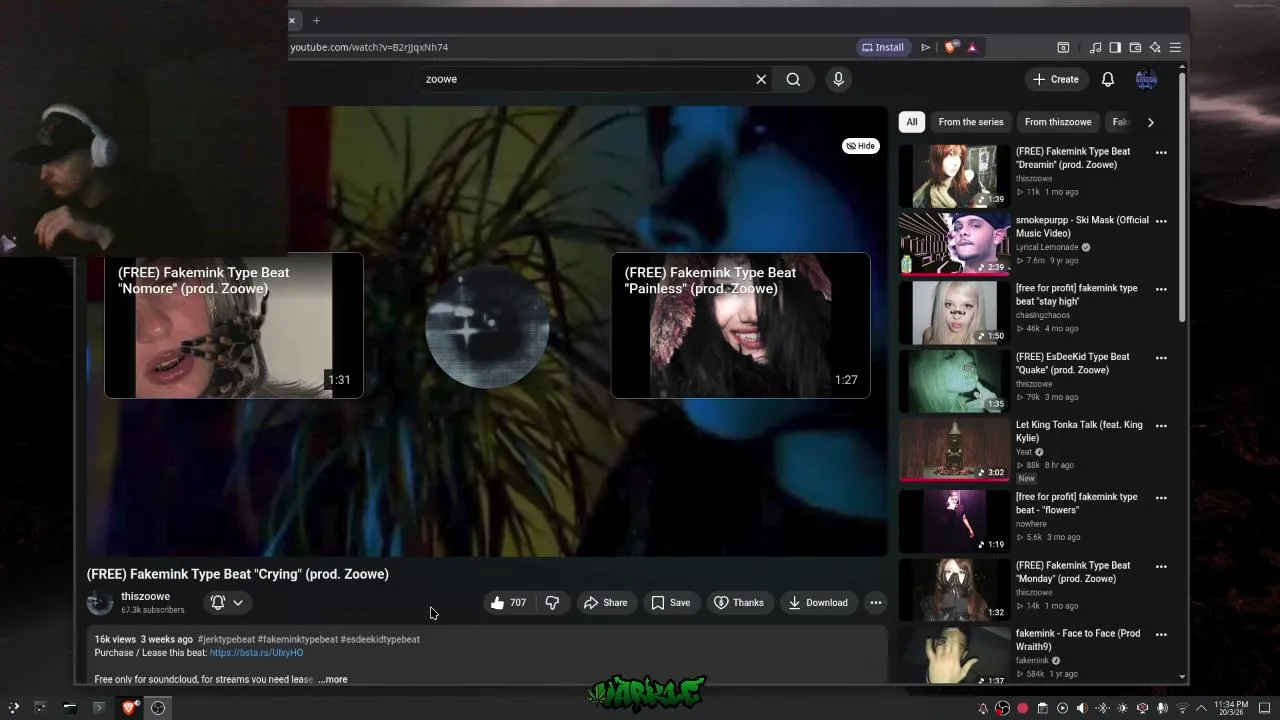Show next filter chips arrow
This screenshot has width=1280, height=720.
1150,122
